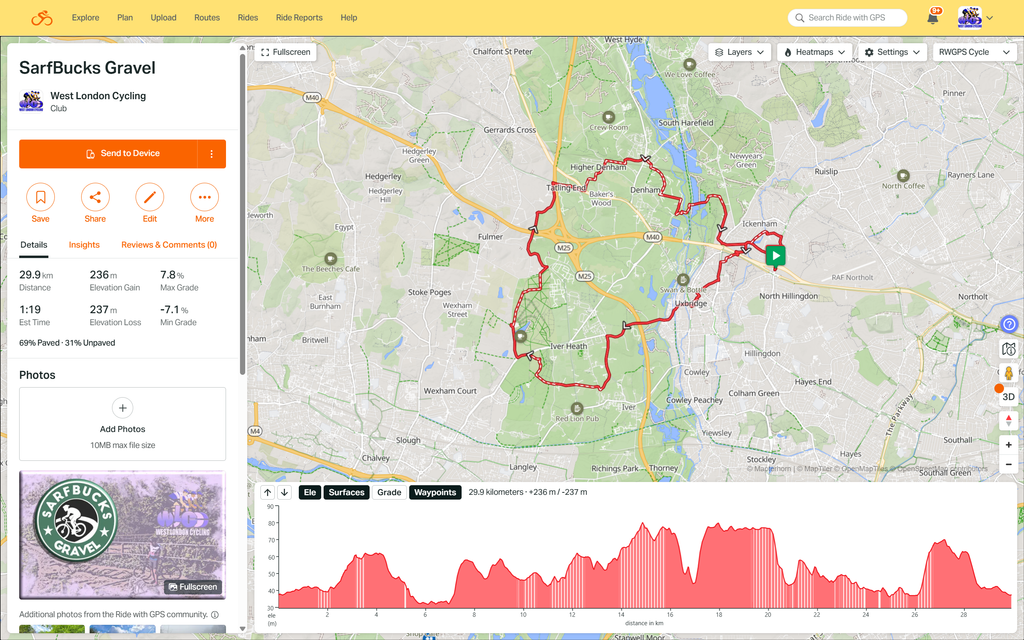The image size is (1024, 640).
Task: Open the More options icon
Action: pyautogui.click(x=204, y=197)
